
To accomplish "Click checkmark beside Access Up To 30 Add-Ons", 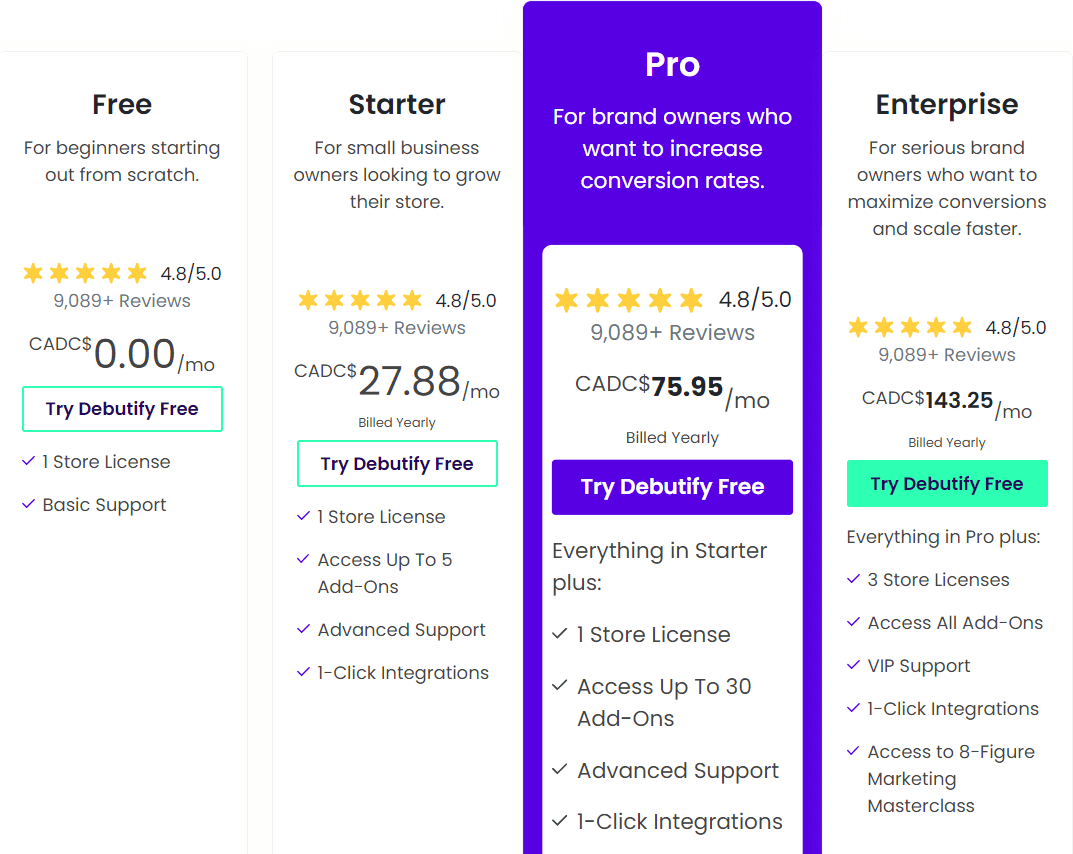I will (x=560, y=685).
